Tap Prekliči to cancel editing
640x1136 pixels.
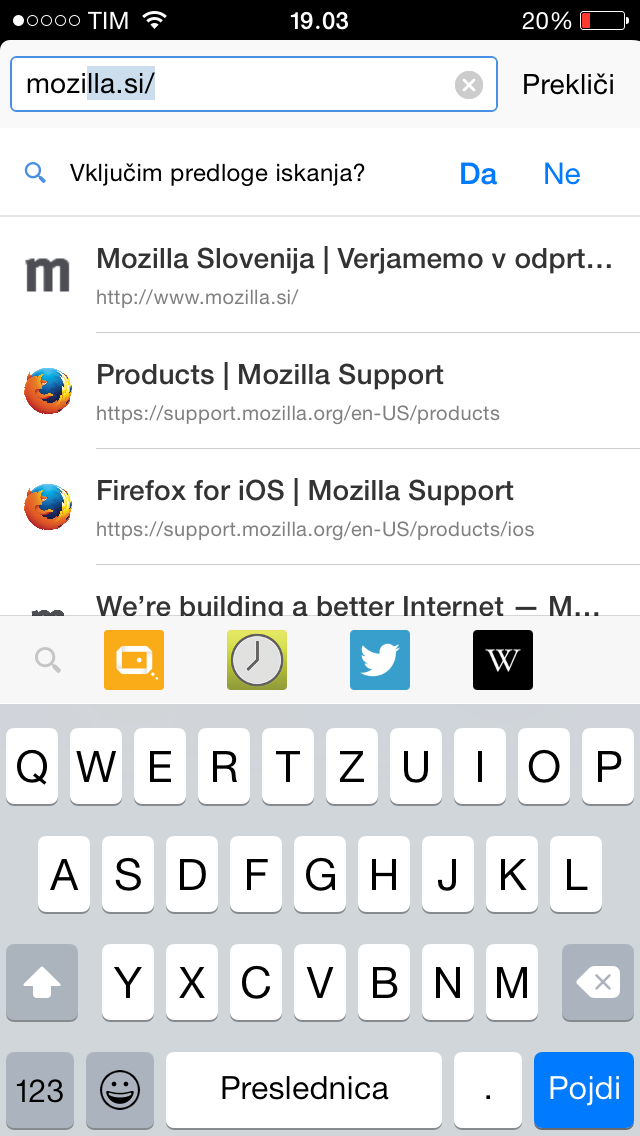pos(568,85)
